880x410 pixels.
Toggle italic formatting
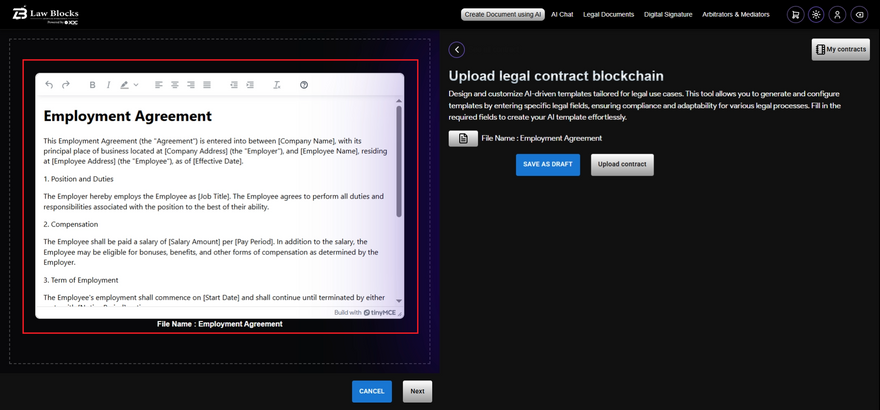coord(108,85)
